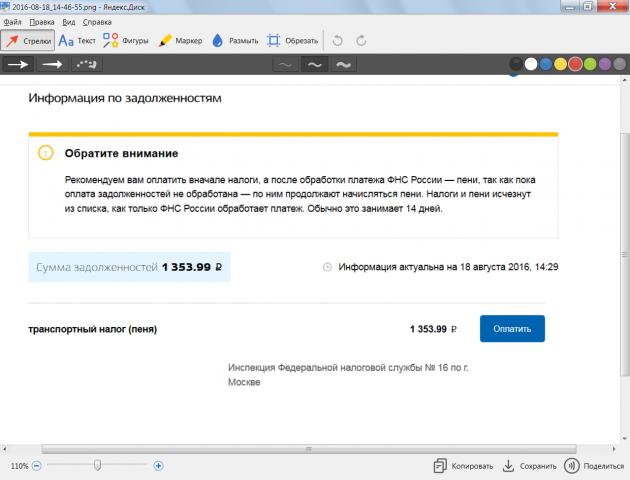The image size is (630, 480).
Task: Click the redo arrow icon
Action: click(361, 41)
